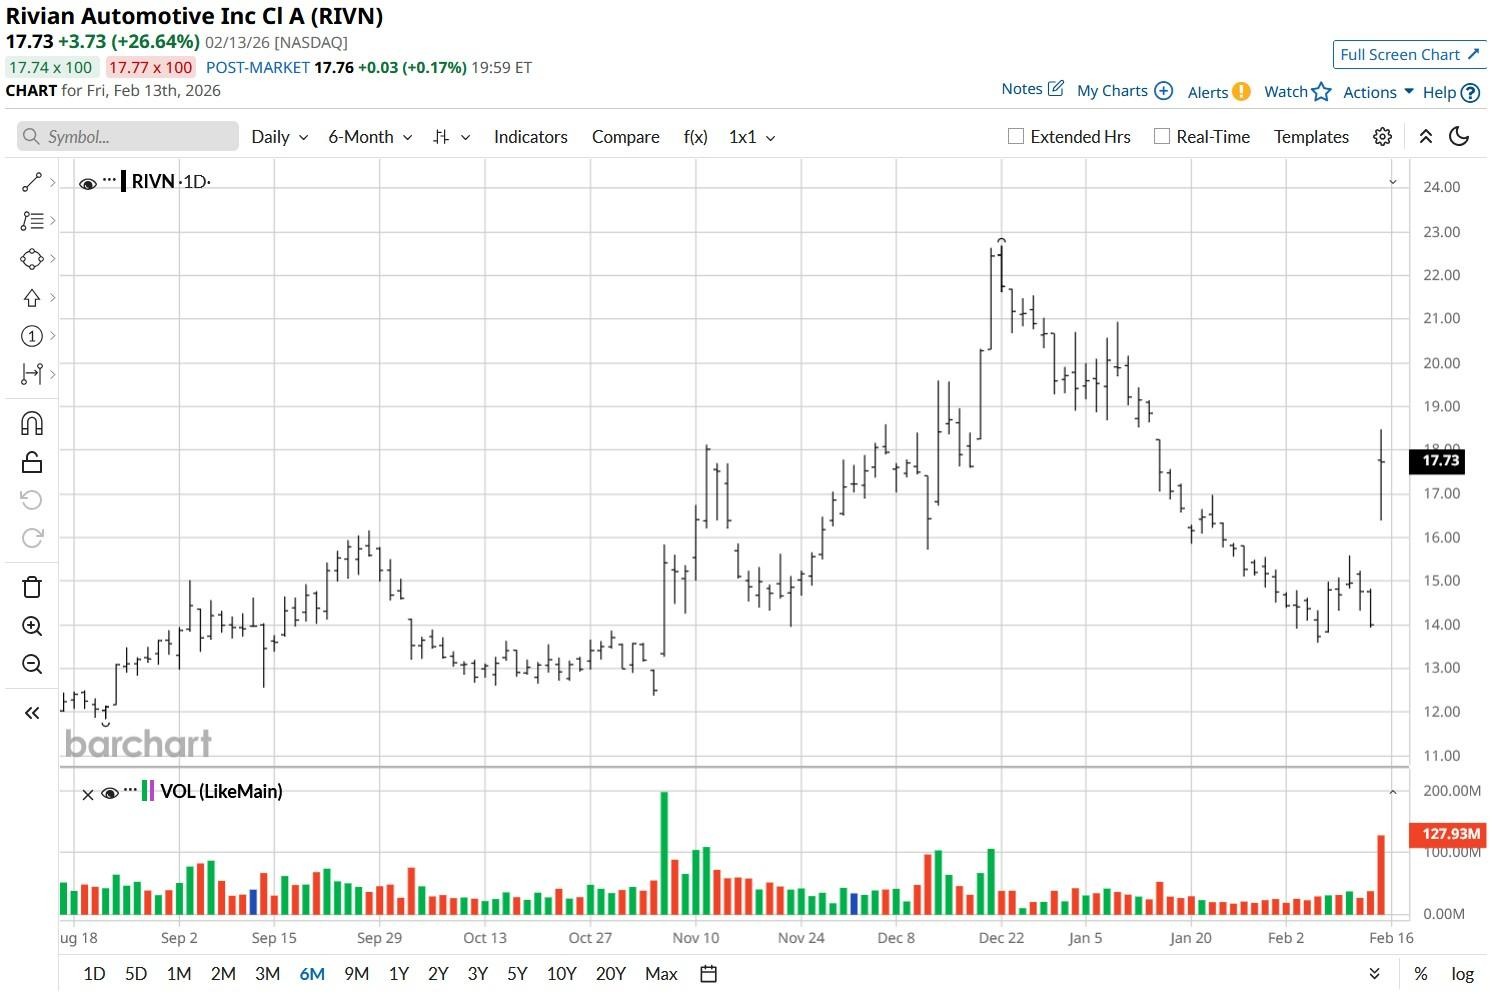Click the lock drawings icon
1492x994 pixels.
tap(32, 462)
